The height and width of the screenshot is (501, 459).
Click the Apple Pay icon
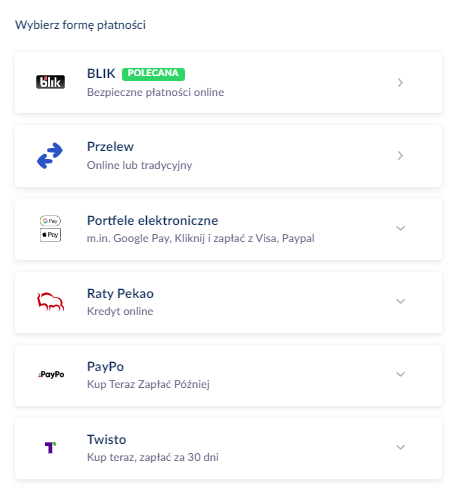click(50, 235)
